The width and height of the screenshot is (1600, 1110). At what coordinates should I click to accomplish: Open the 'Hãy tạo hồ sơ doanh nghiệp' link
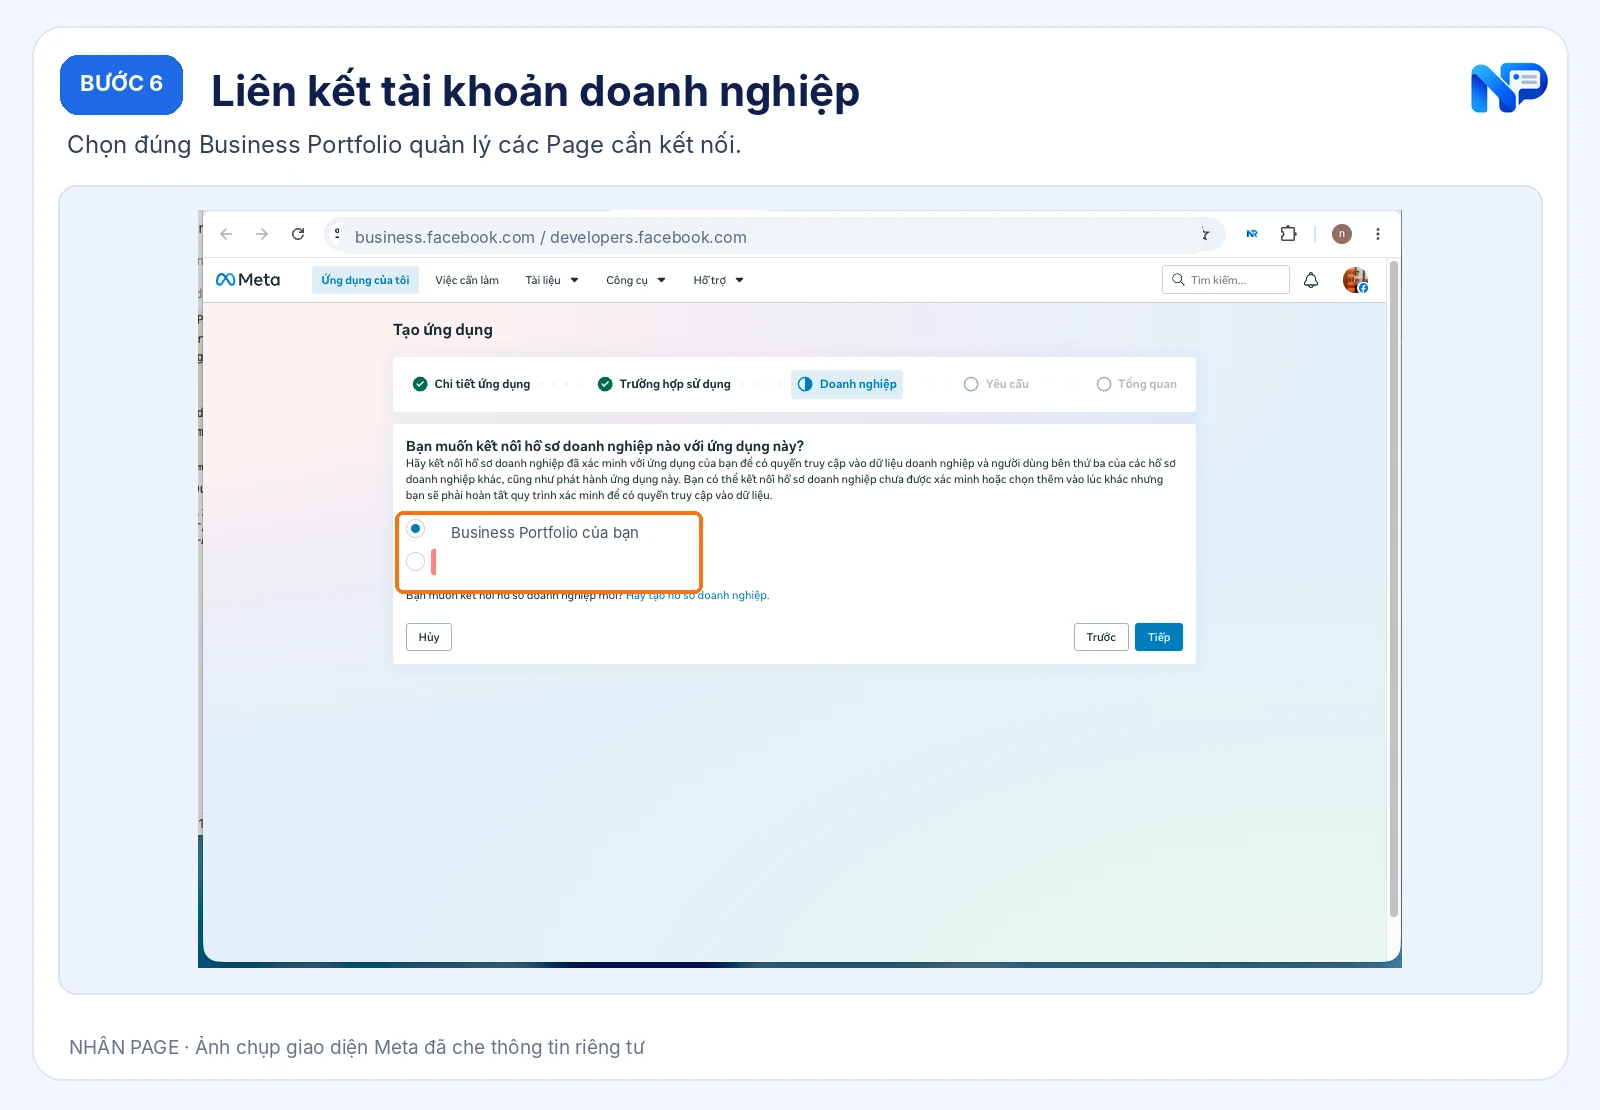tap(697, 596)
